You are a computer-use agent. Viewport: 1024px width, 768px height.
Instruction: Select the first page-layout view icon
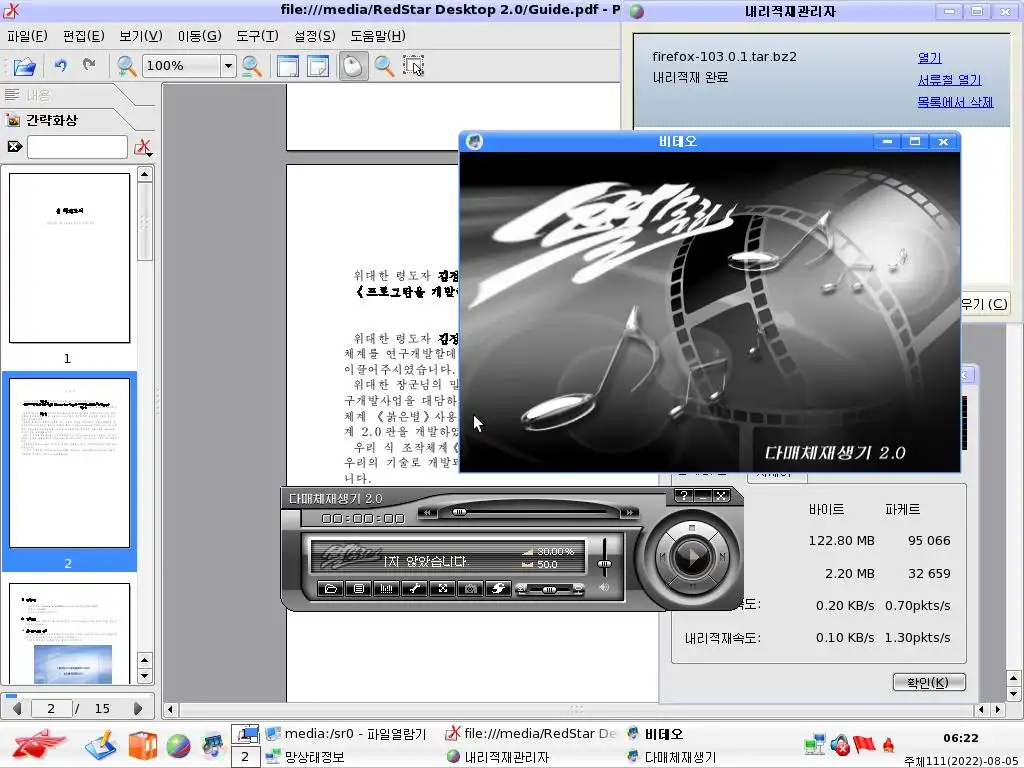(x=287, y=66)
